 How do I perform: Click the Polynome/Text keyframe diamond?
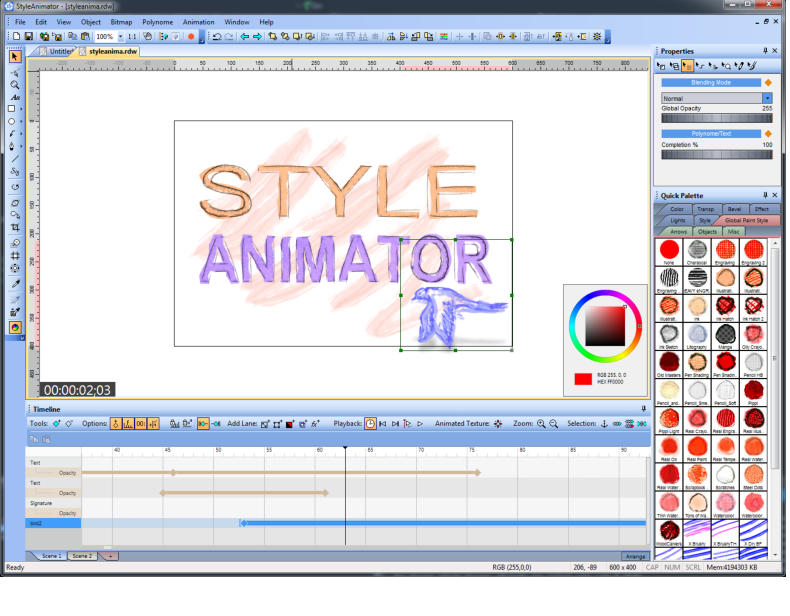click(x=768, y=133)
